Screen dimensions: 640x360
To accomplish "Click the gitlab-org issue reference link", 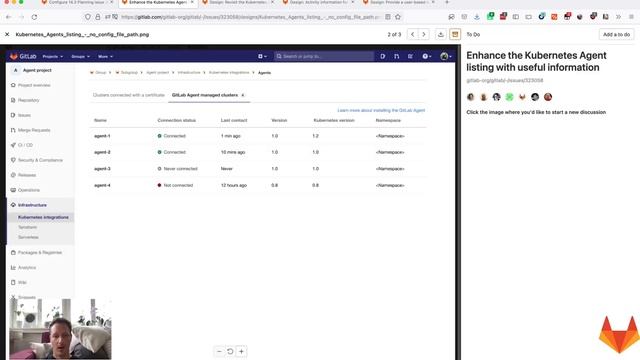I will (x=505, y=80).
